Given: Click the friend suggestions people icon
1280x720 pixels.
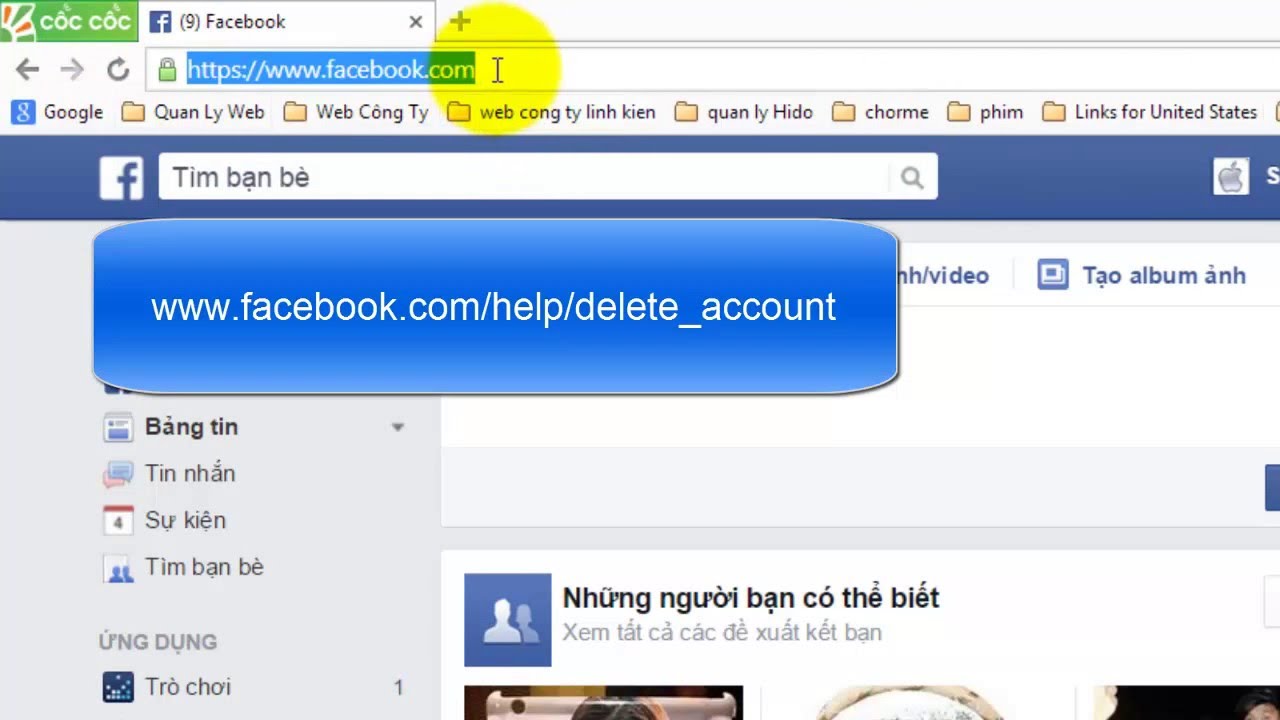Looking at the screenshot, I should click(x=508, y=620).
